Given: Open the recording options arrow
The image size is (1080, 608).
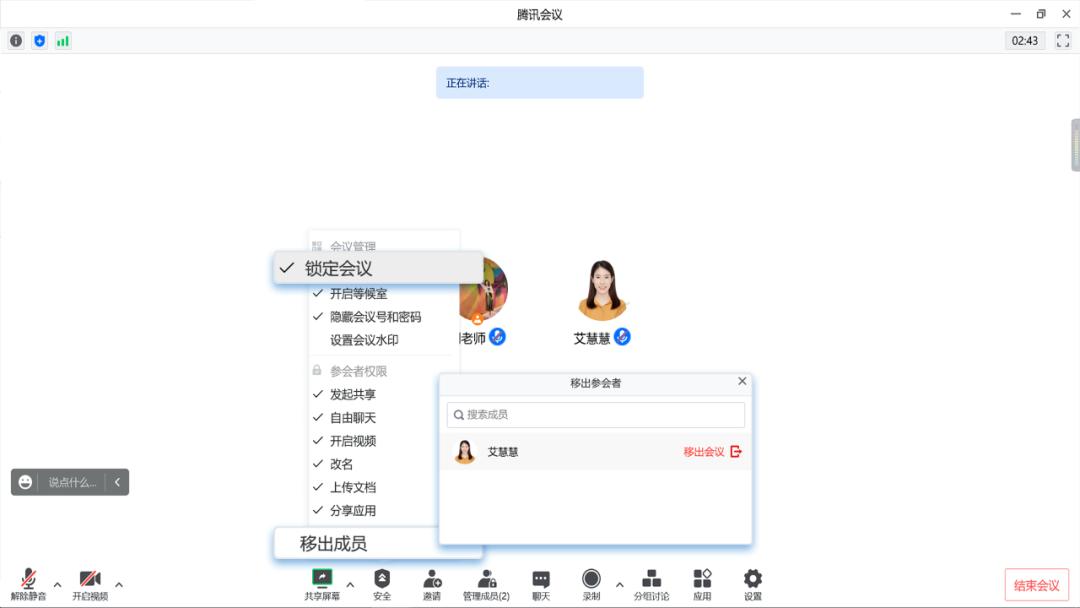Looking at the screenshot, I should (619, 583).
